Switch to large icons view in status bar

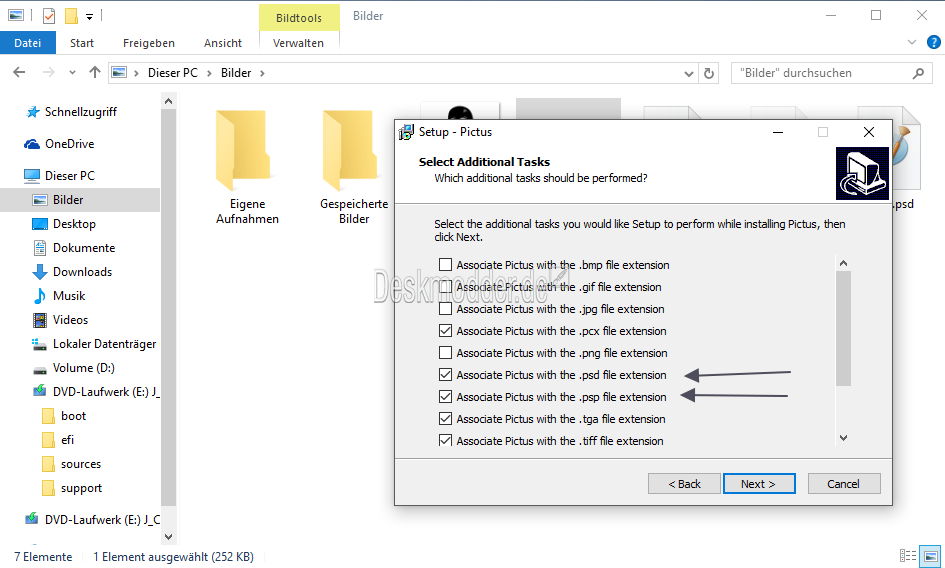click(931, 555)
